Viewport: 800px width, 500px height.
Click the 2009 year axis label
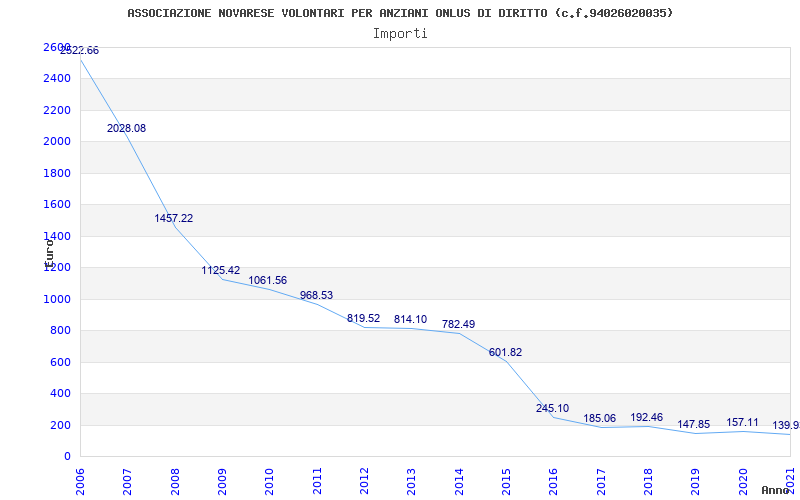click(x=222, y=482)
